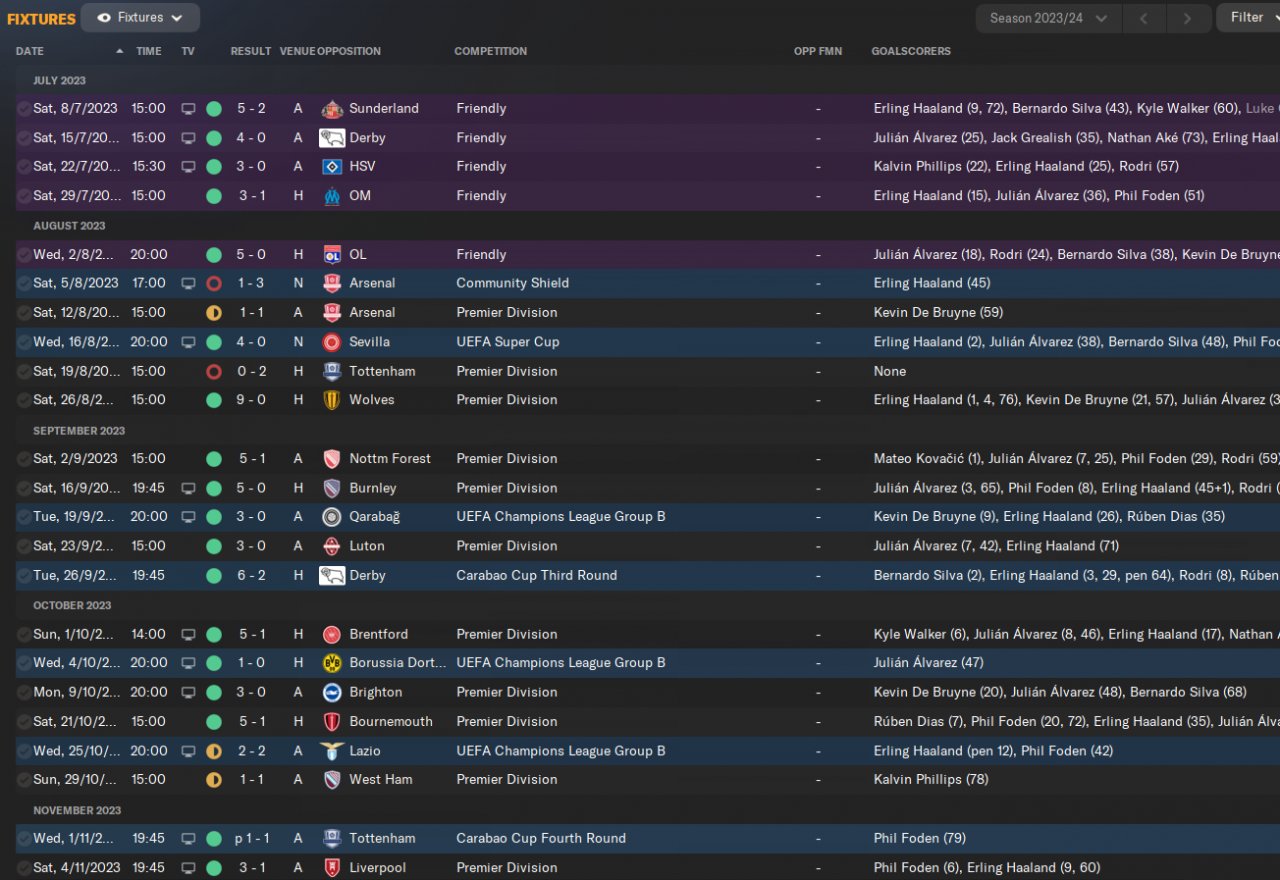Open the Season 2023/24 dropdown

1048,18
